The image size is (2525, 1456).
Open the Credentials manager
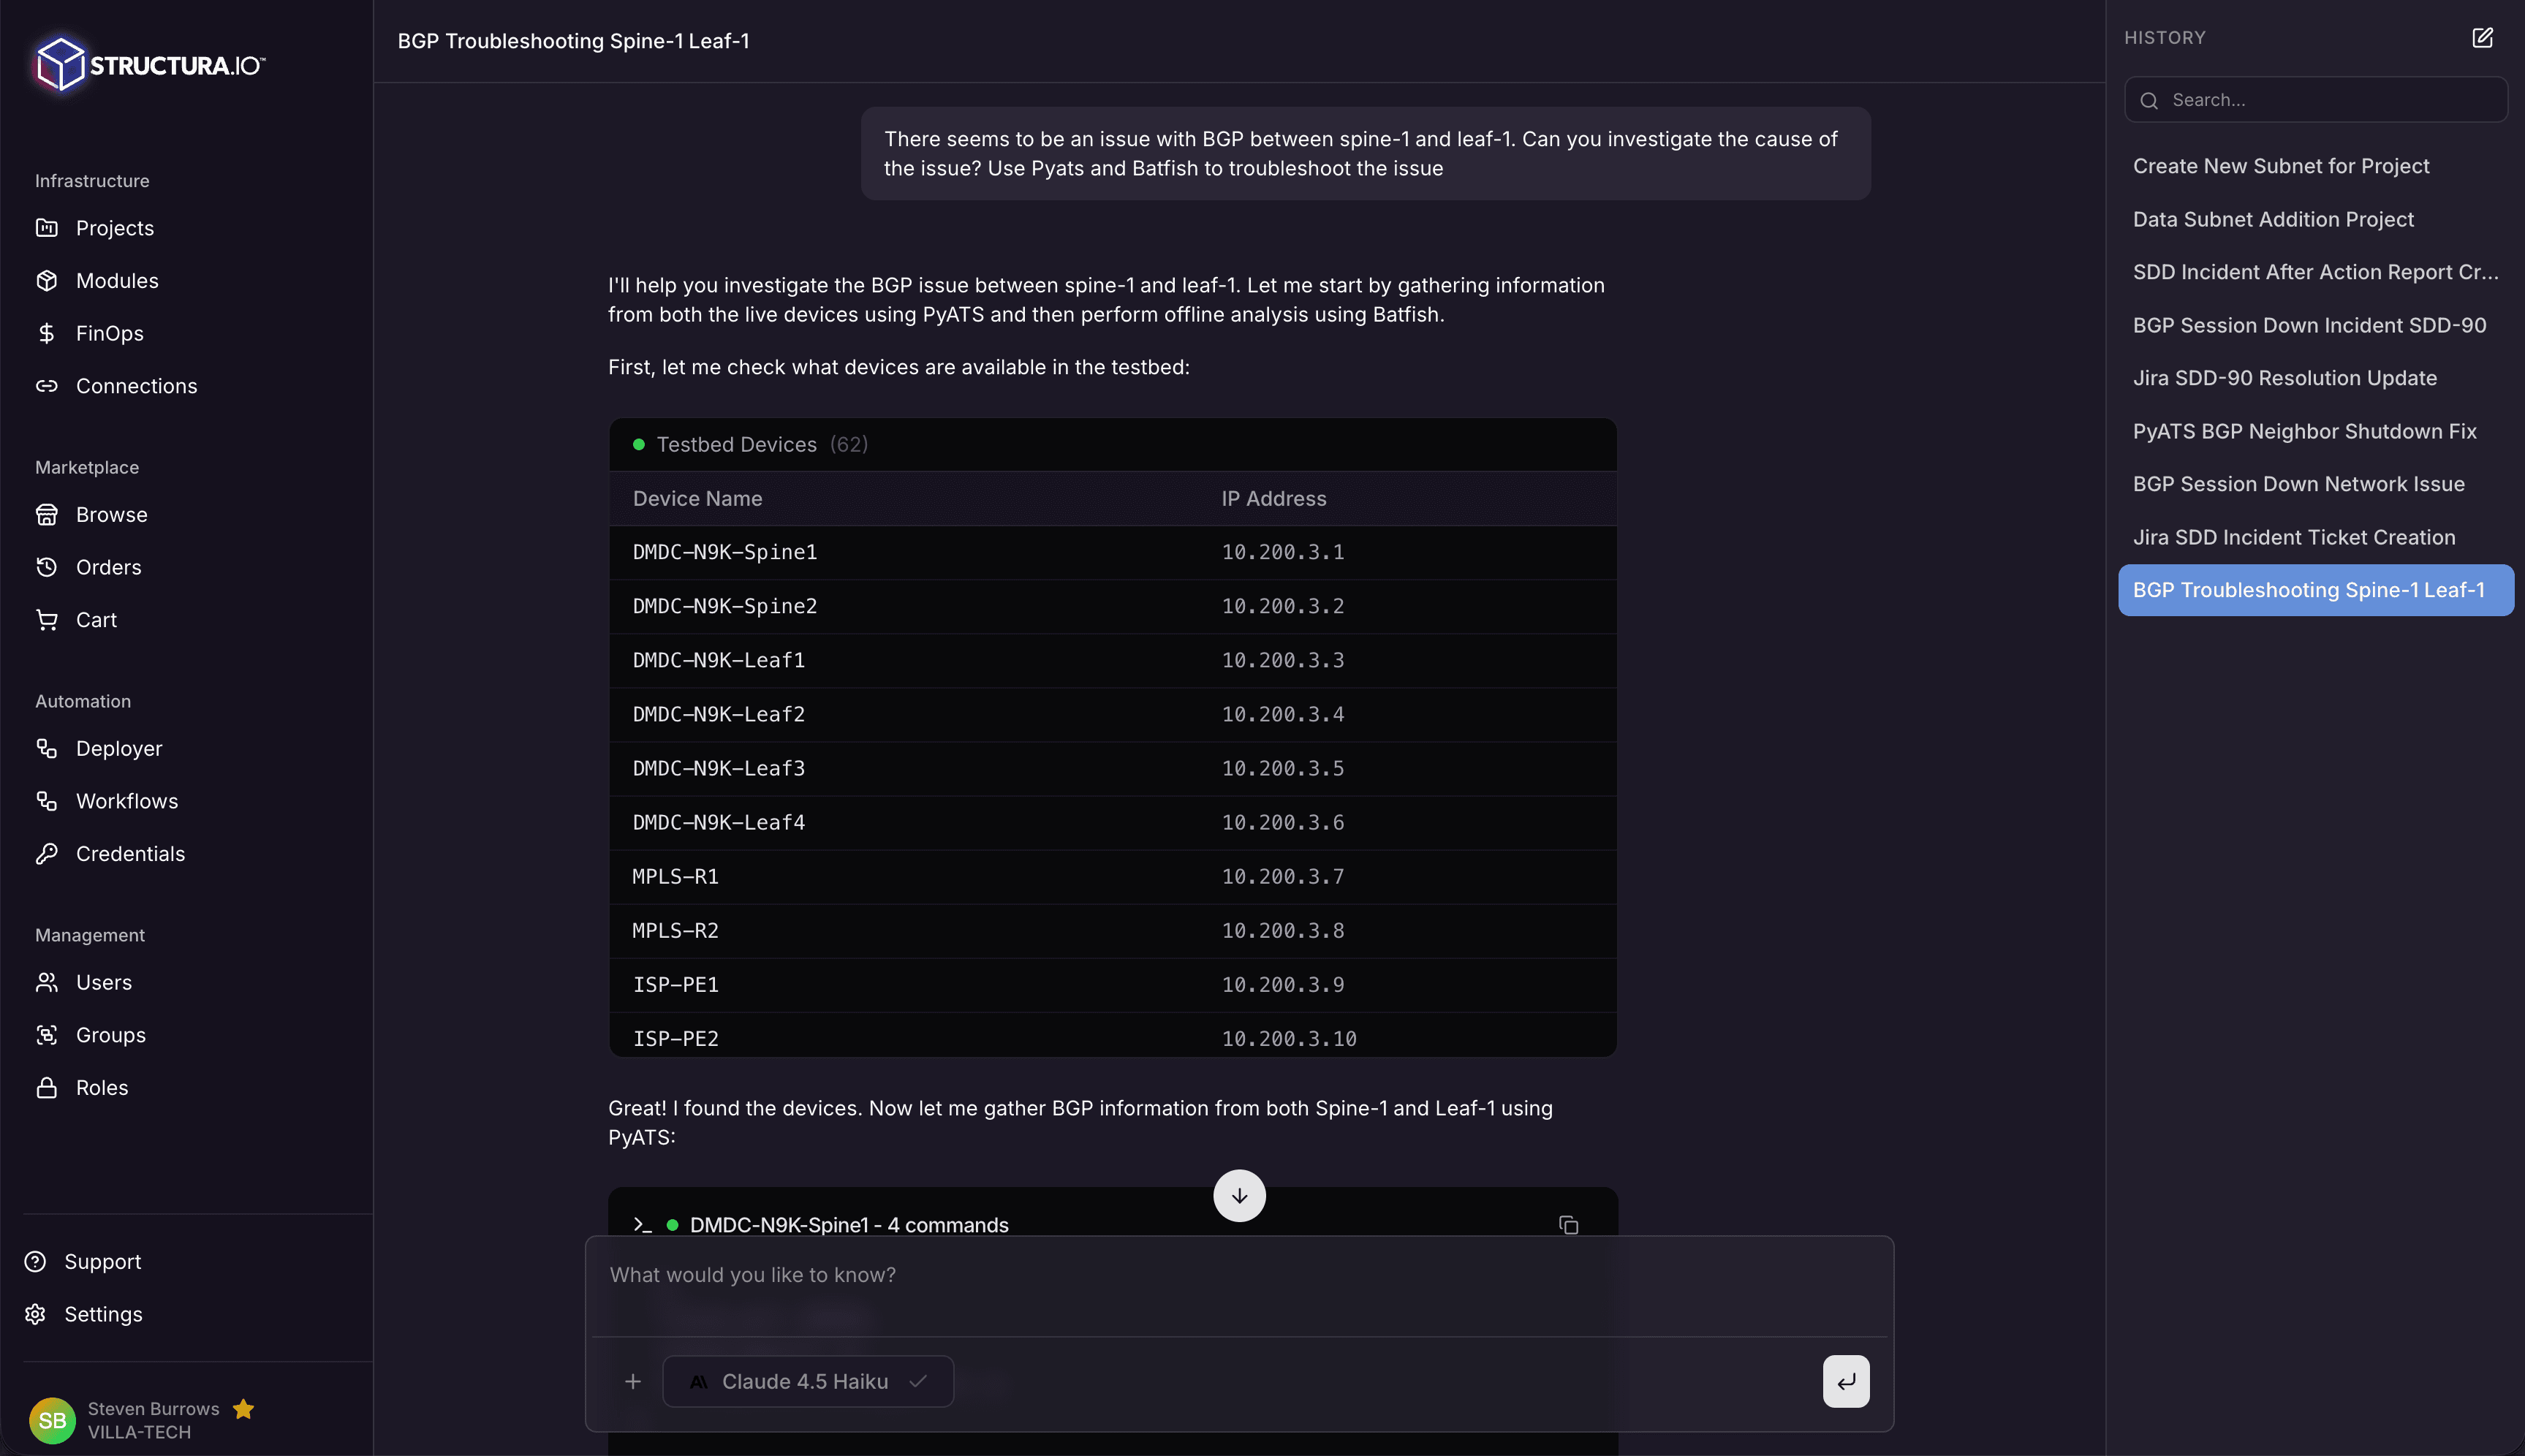click(130, 853)
